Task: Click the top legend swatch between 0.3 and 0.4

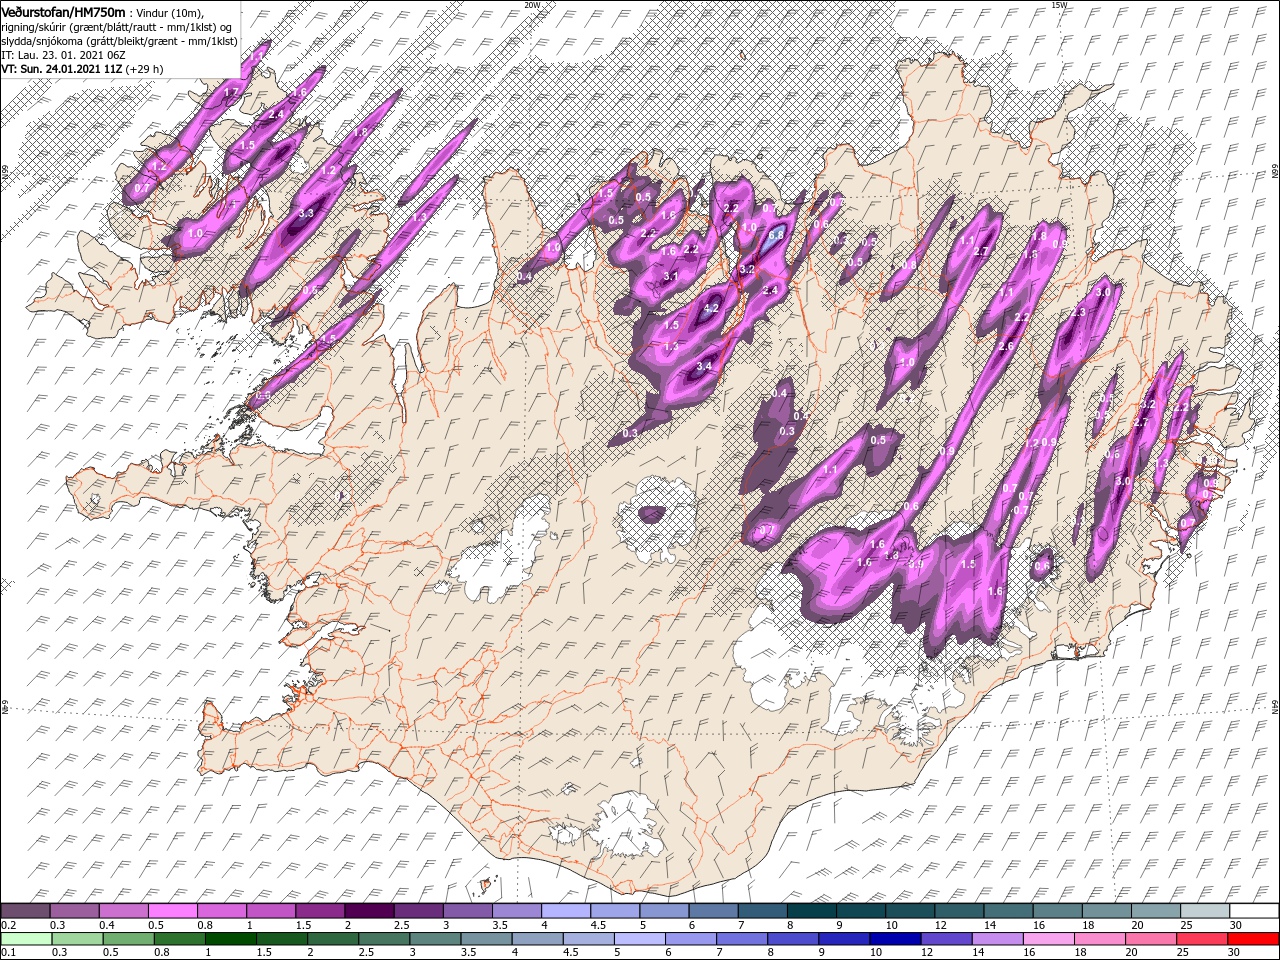Action: click(75, 911)
